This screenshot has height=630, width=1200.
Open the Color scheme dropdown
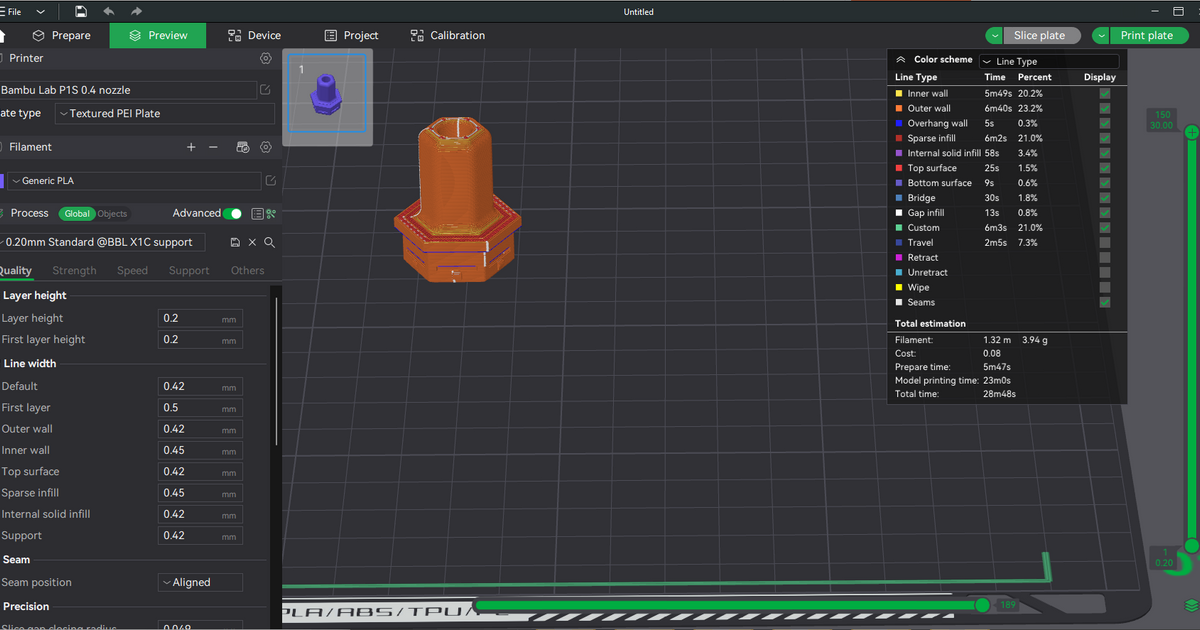pos(1048,60)
